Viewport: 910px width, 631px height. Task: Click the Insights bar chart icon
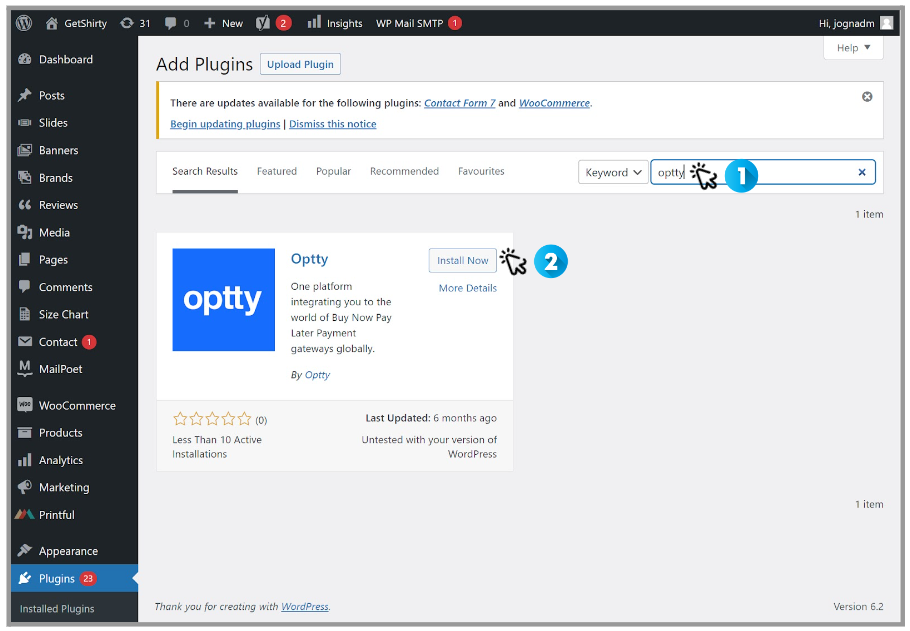coord(314,23)
